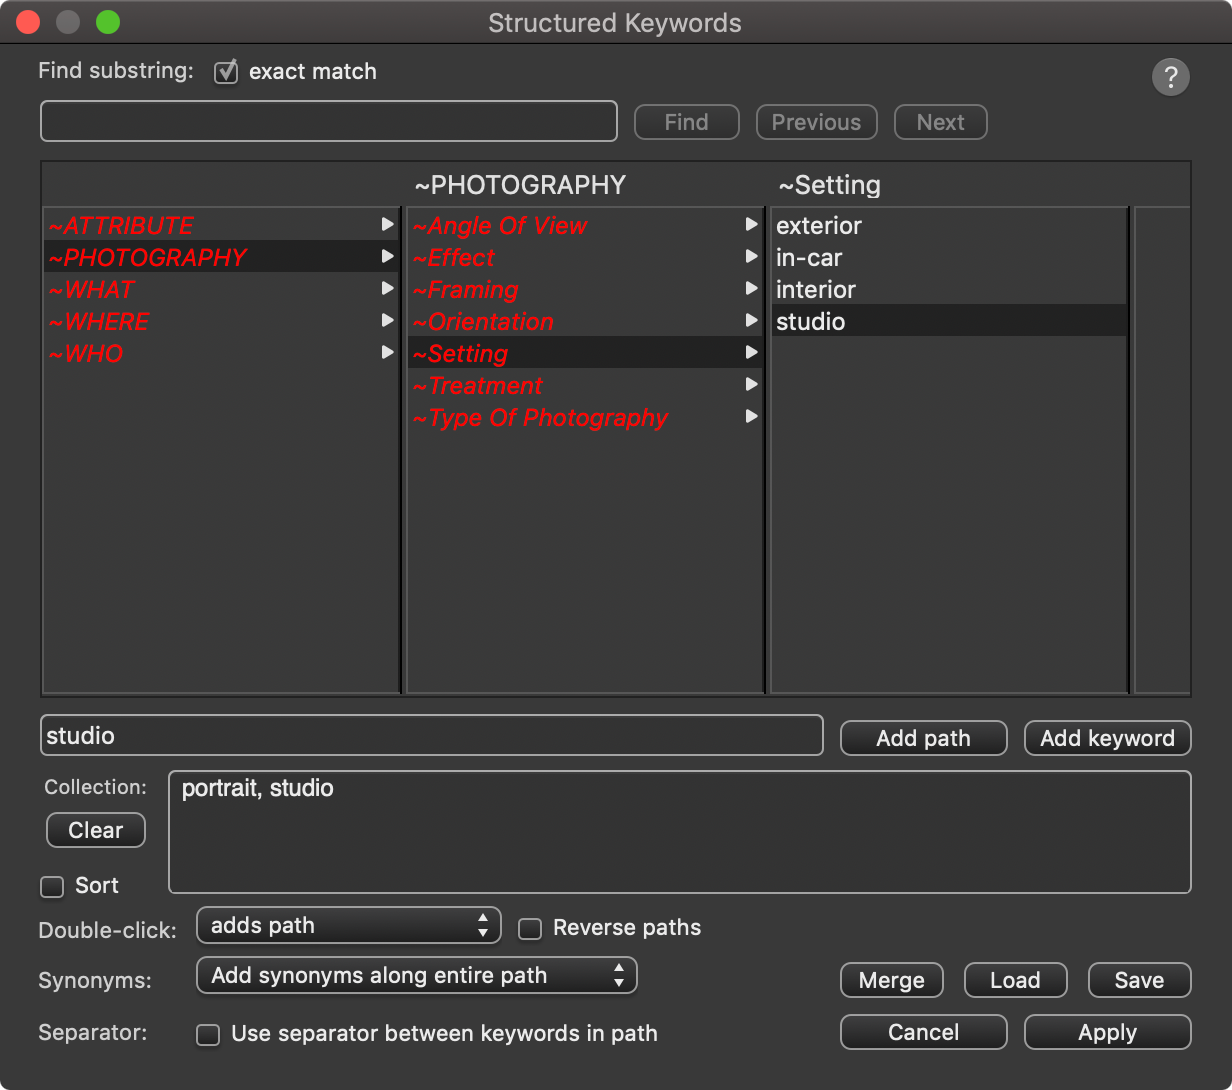Select the in-car keyword
Screen dimensions: 1232x1090
coord(949,257)
